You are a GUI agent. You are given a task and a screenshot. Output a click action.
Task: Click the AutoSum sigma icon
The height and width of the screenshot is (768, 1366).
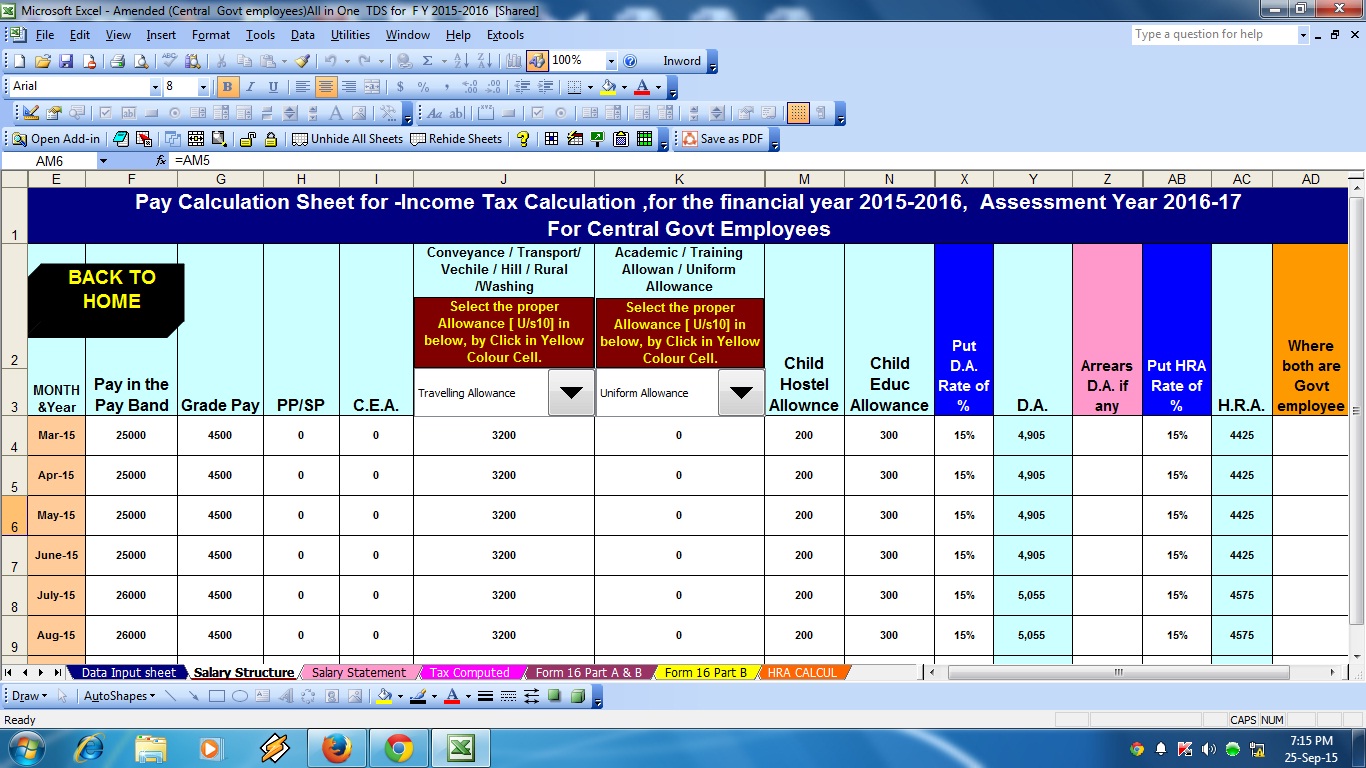(427, 61)
